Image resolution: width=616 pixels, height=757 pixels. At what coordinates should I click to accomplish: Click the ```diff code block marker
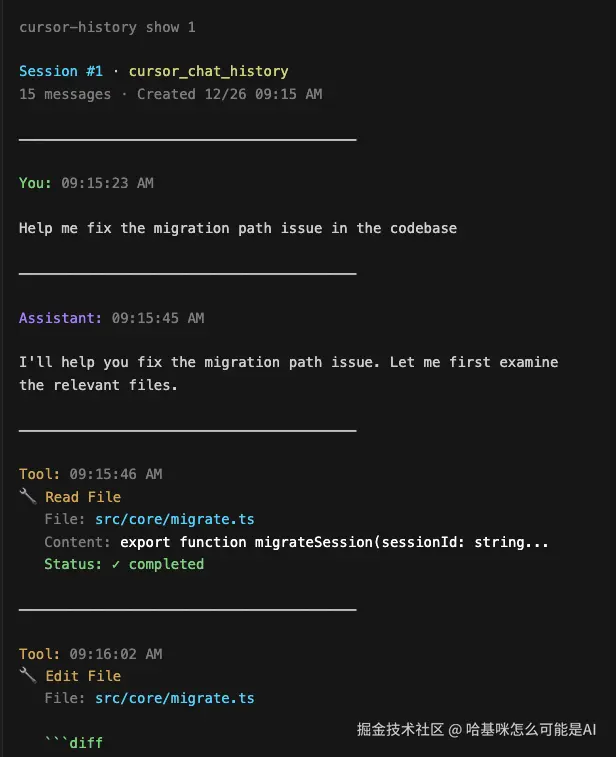click(x=74, y=743)
